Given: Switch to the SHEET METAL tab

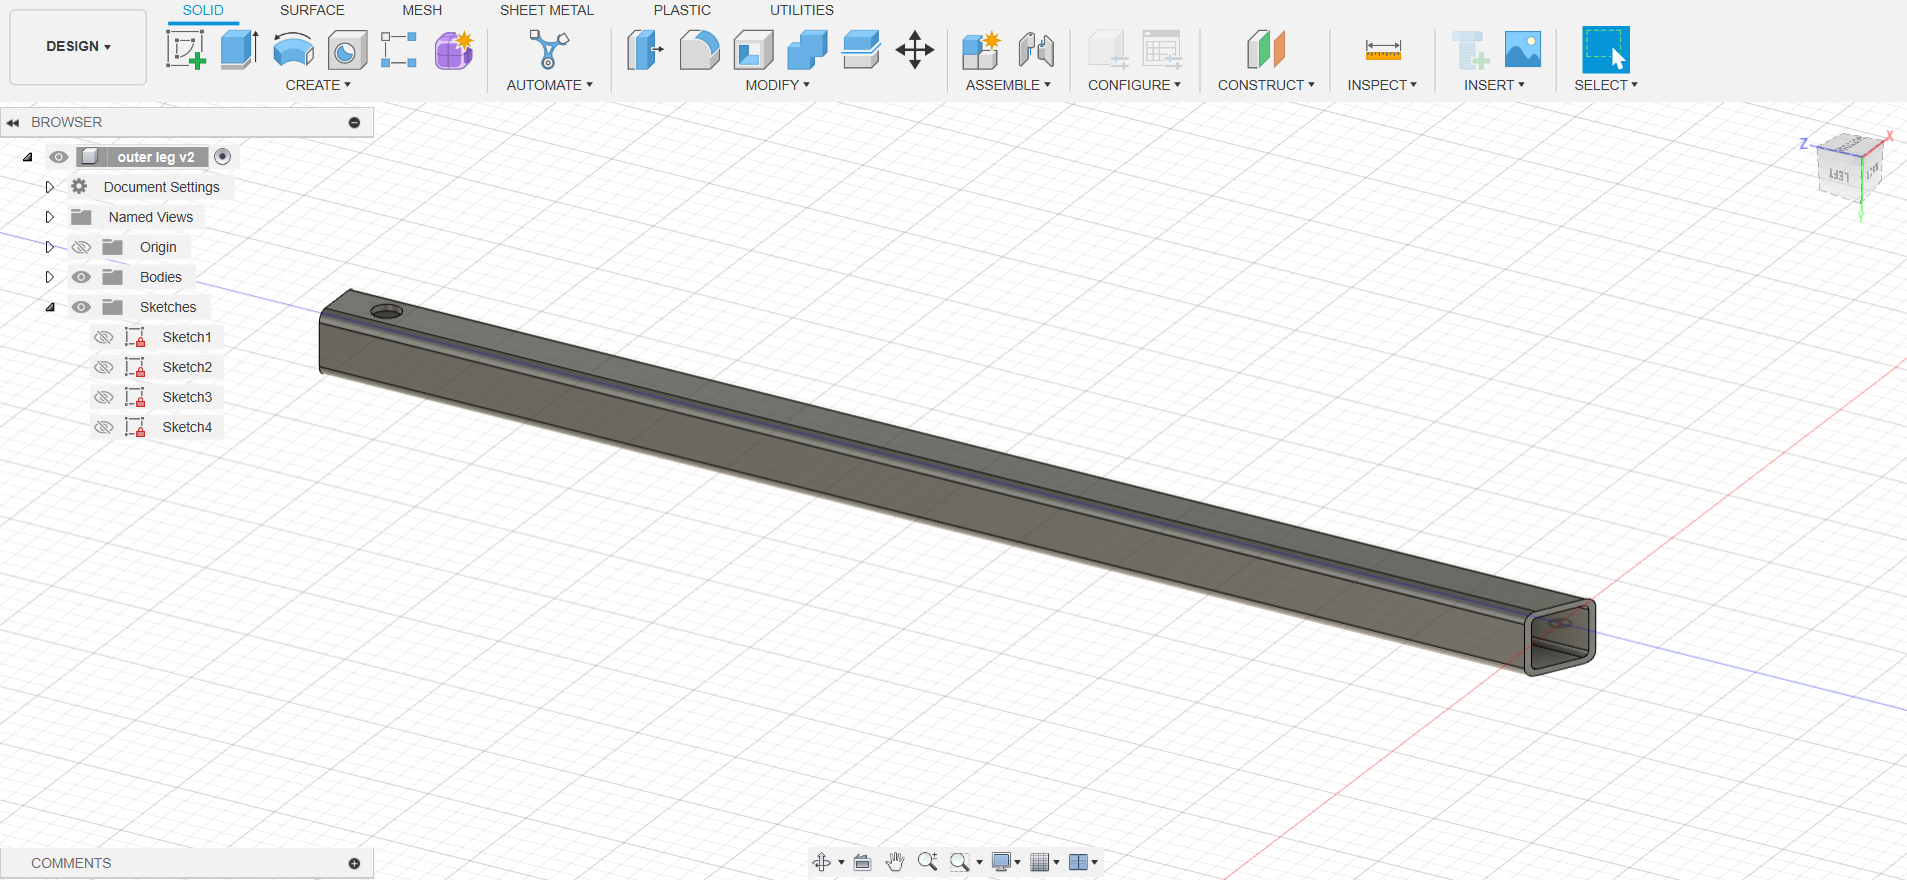Looking at the screenshot, I should [x=547, y=10].
